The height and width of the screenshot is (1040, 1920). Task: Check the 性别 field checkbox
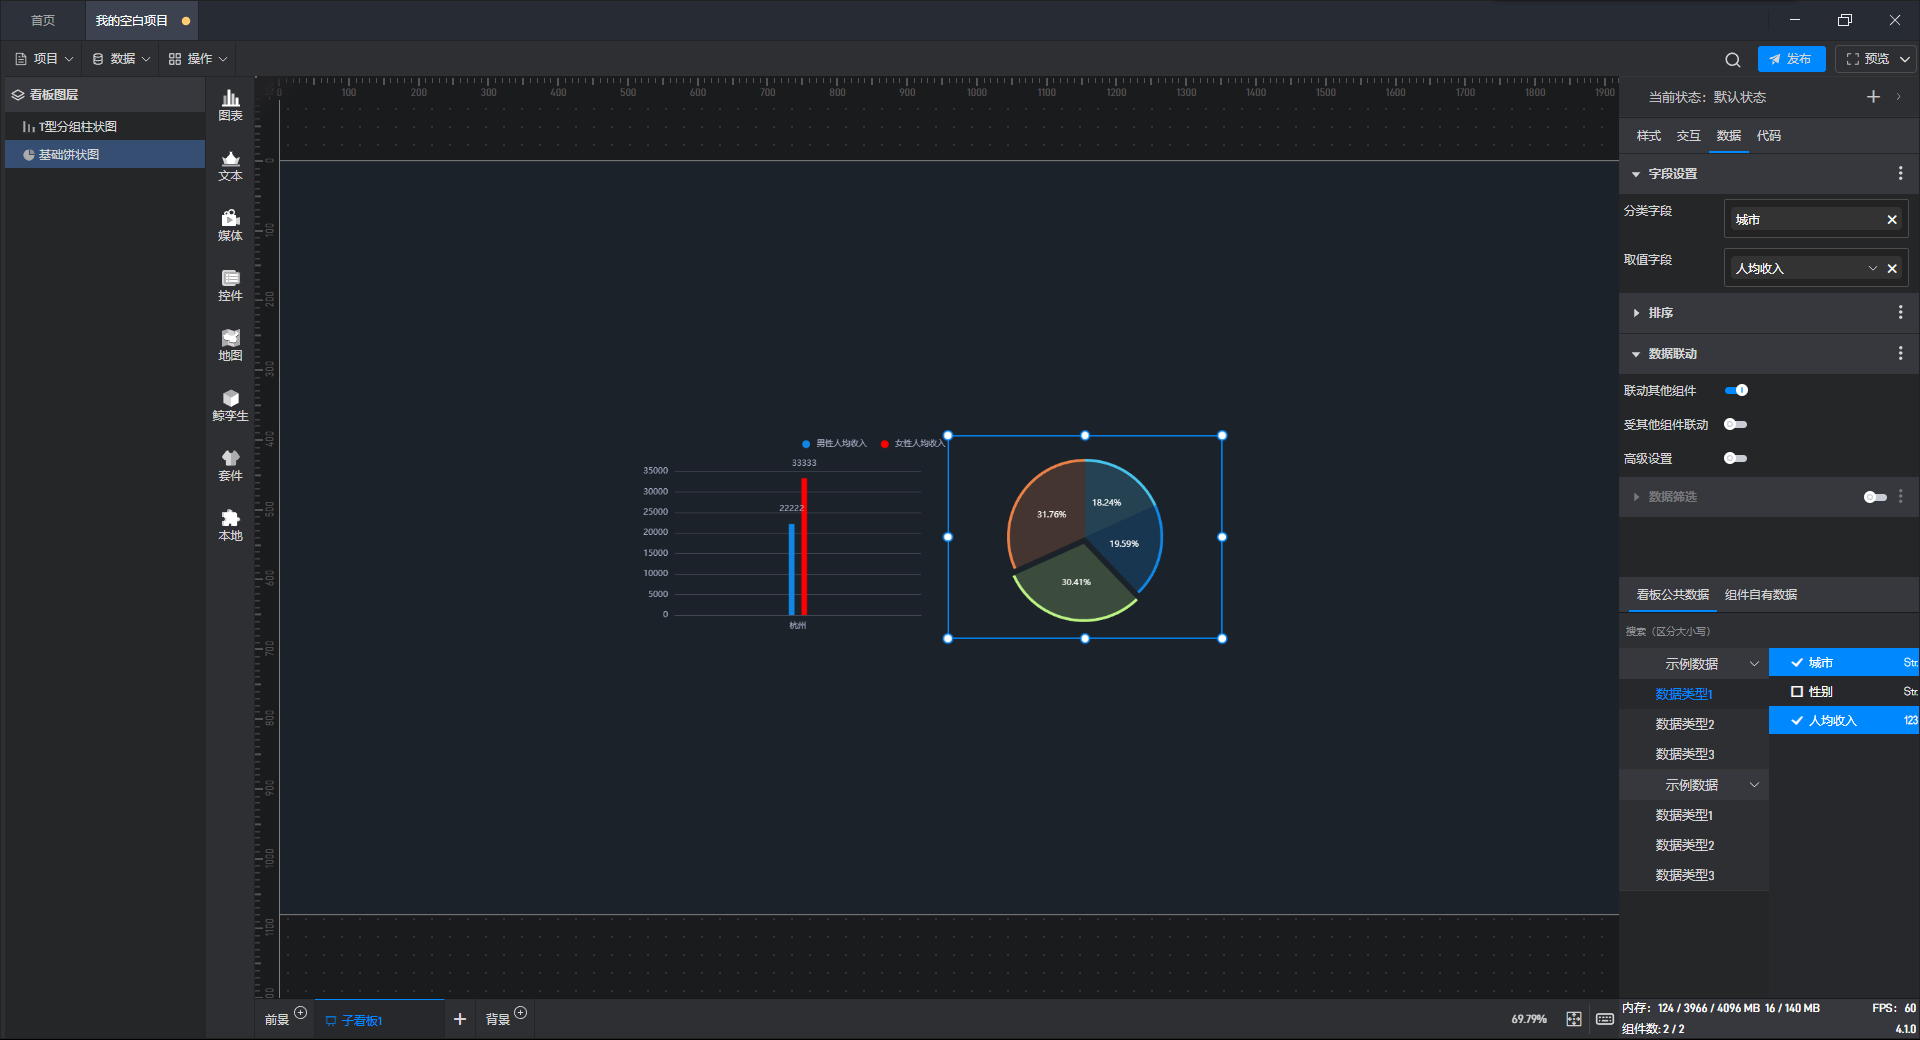pos(1797,692)
